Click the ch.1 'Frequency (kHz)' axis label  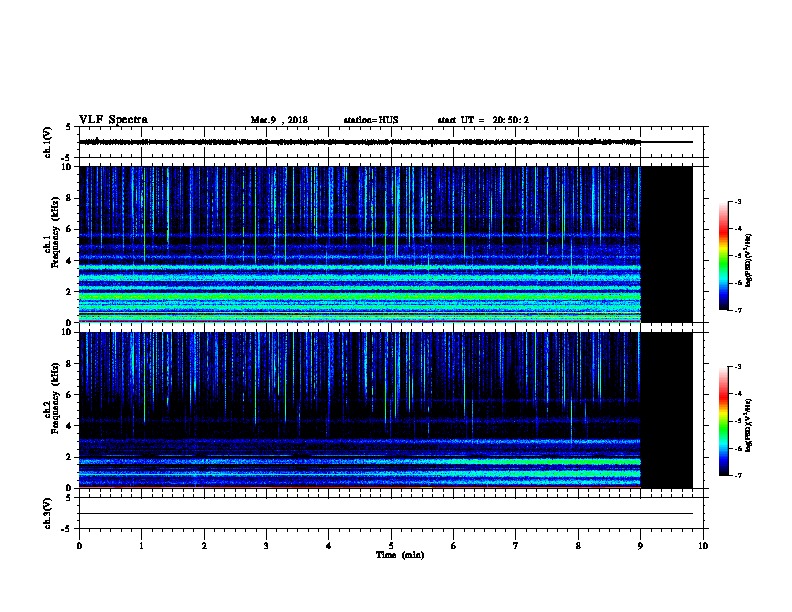point(55,232)
